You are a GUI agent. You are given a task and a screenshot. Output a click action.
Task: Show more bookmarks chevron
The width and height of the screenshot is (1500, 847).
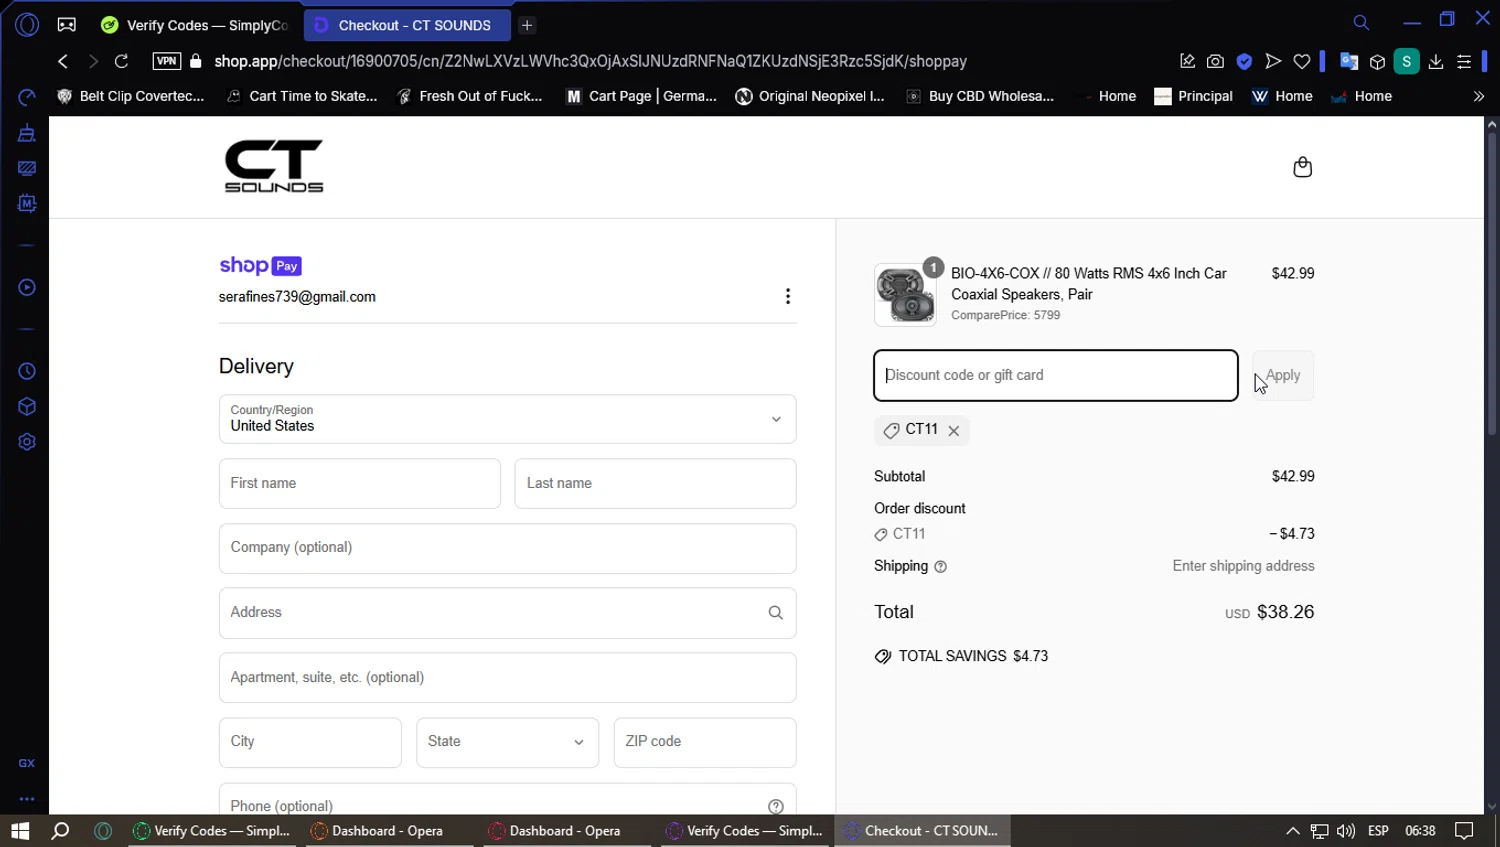pos(1478,96)
